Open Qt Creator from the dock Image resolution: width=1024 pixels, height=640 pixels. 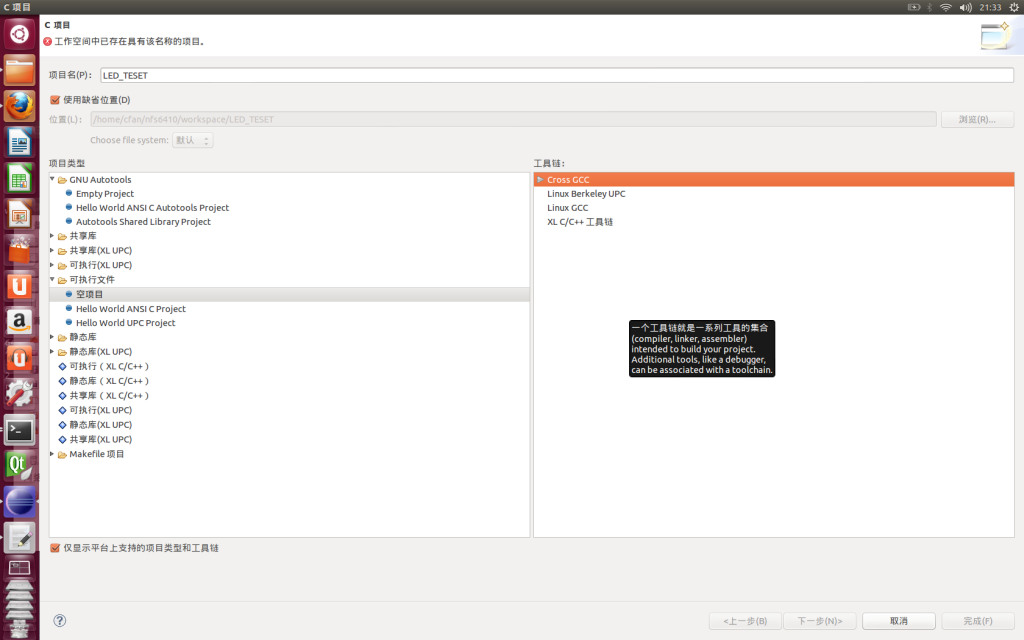[20, 466]
